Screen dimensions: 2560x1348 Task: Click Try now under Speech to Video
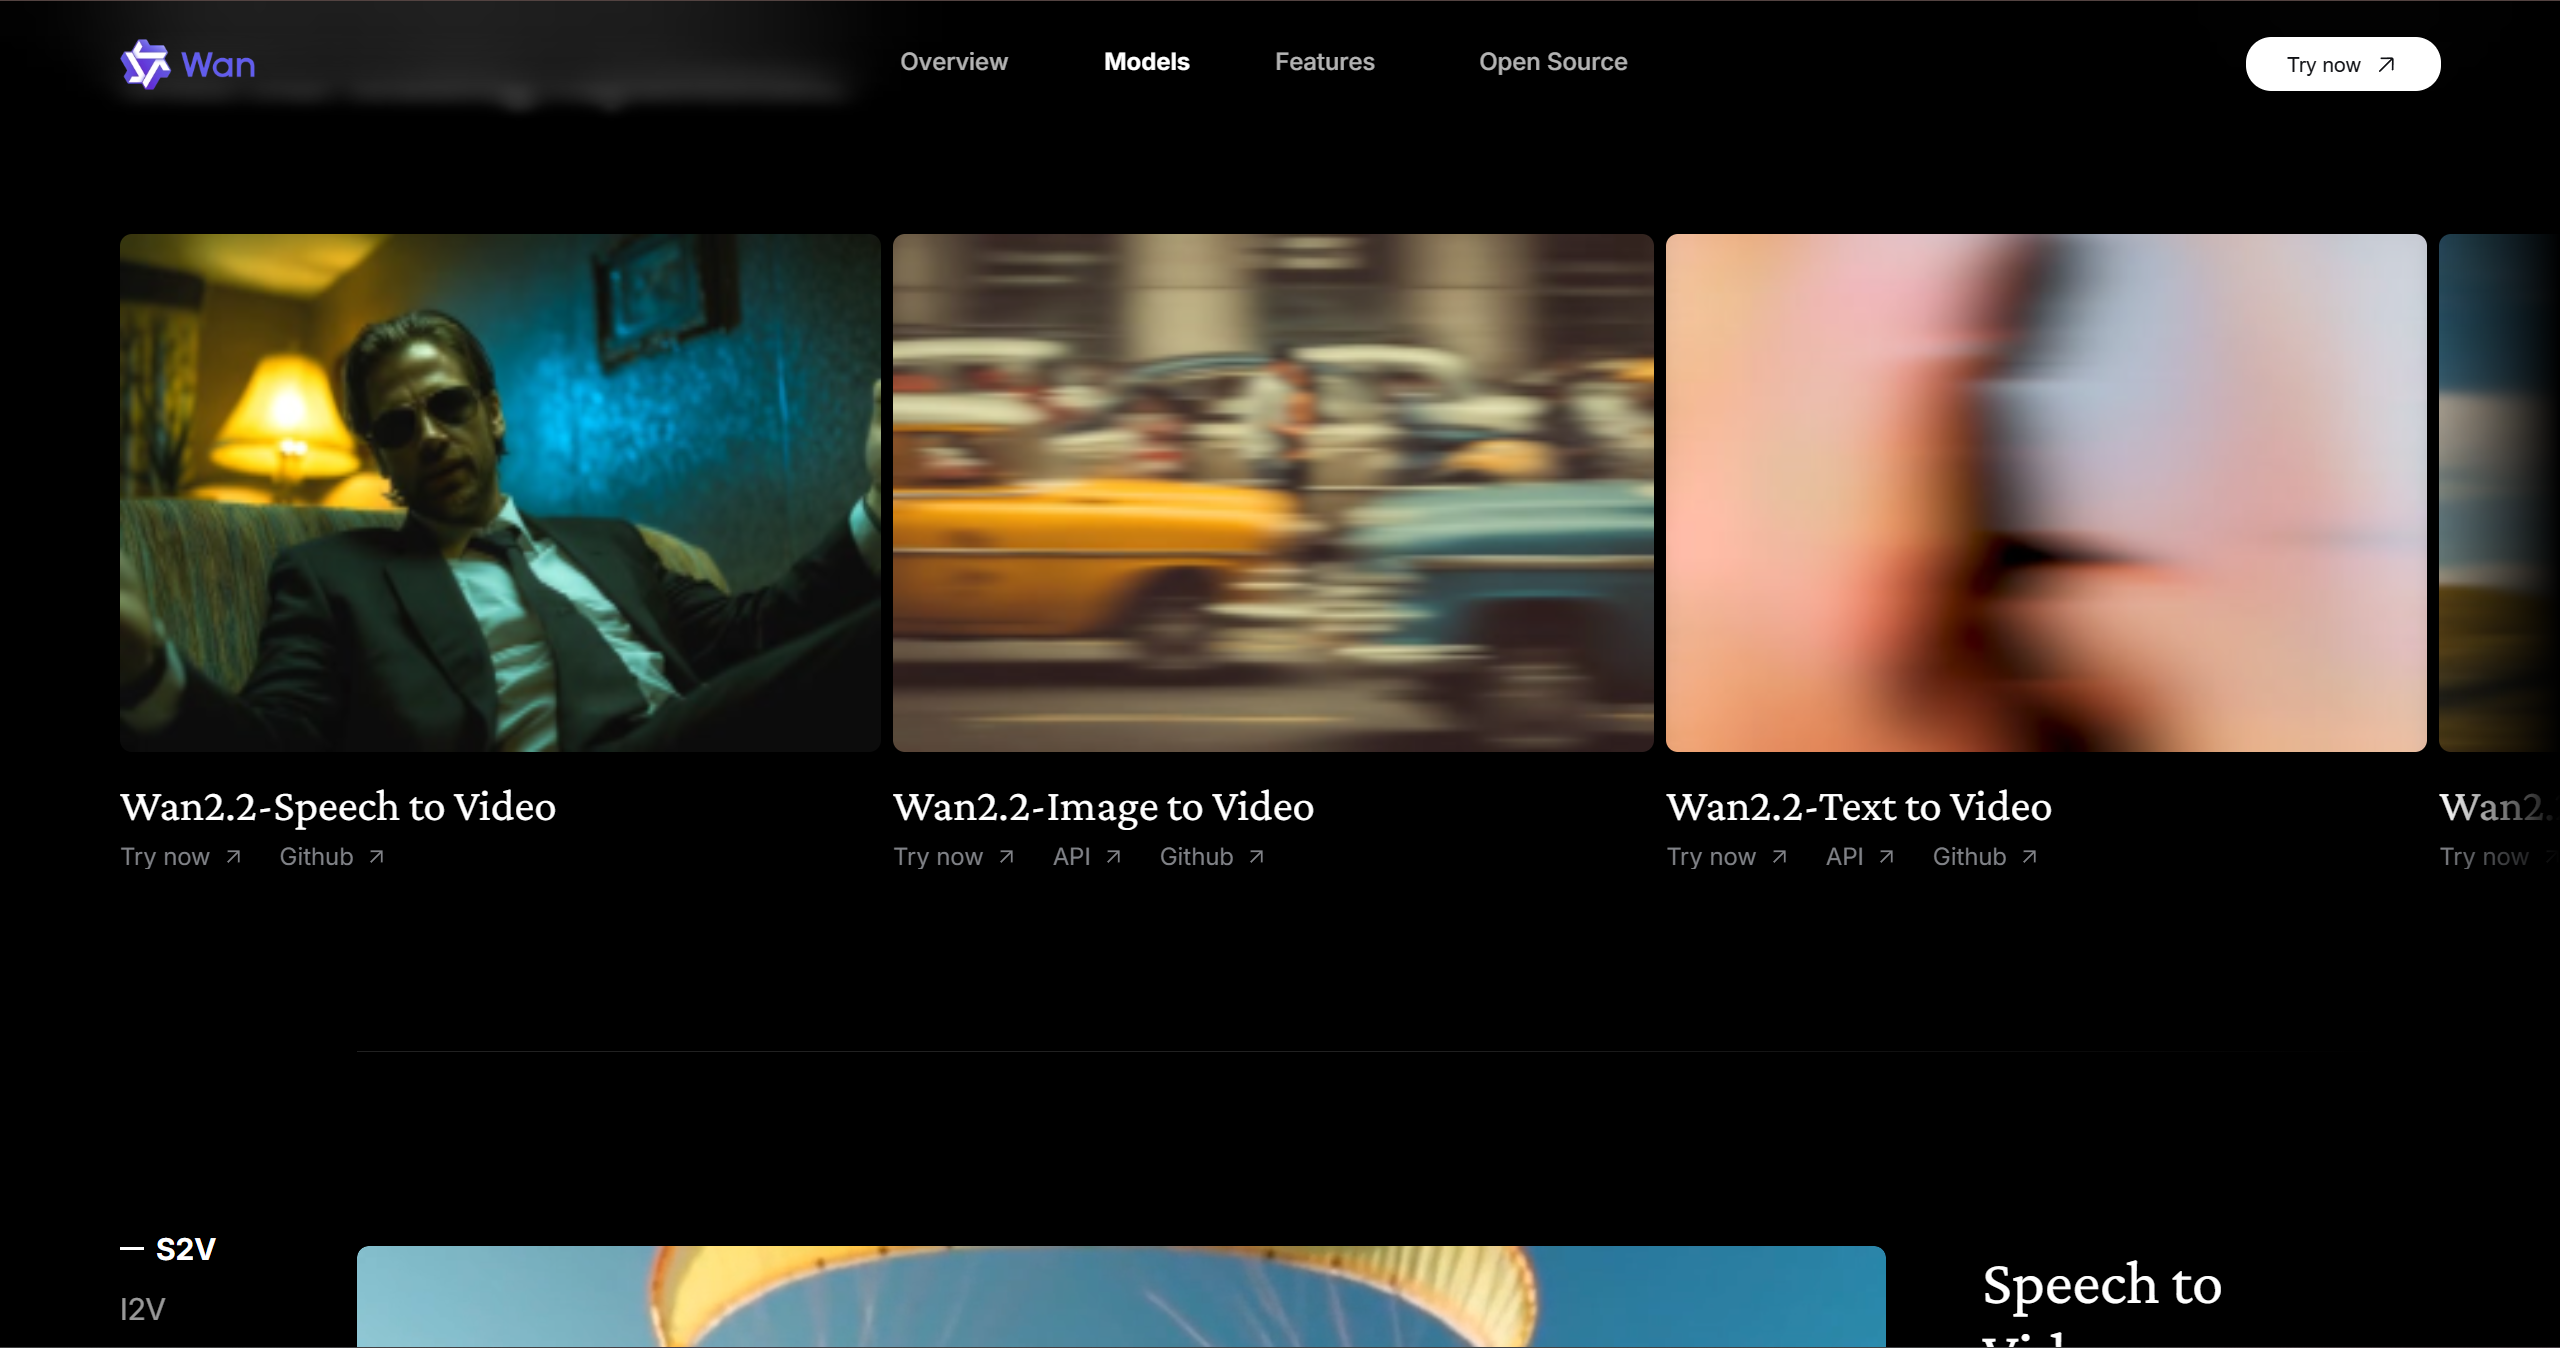tap(165, 857)
